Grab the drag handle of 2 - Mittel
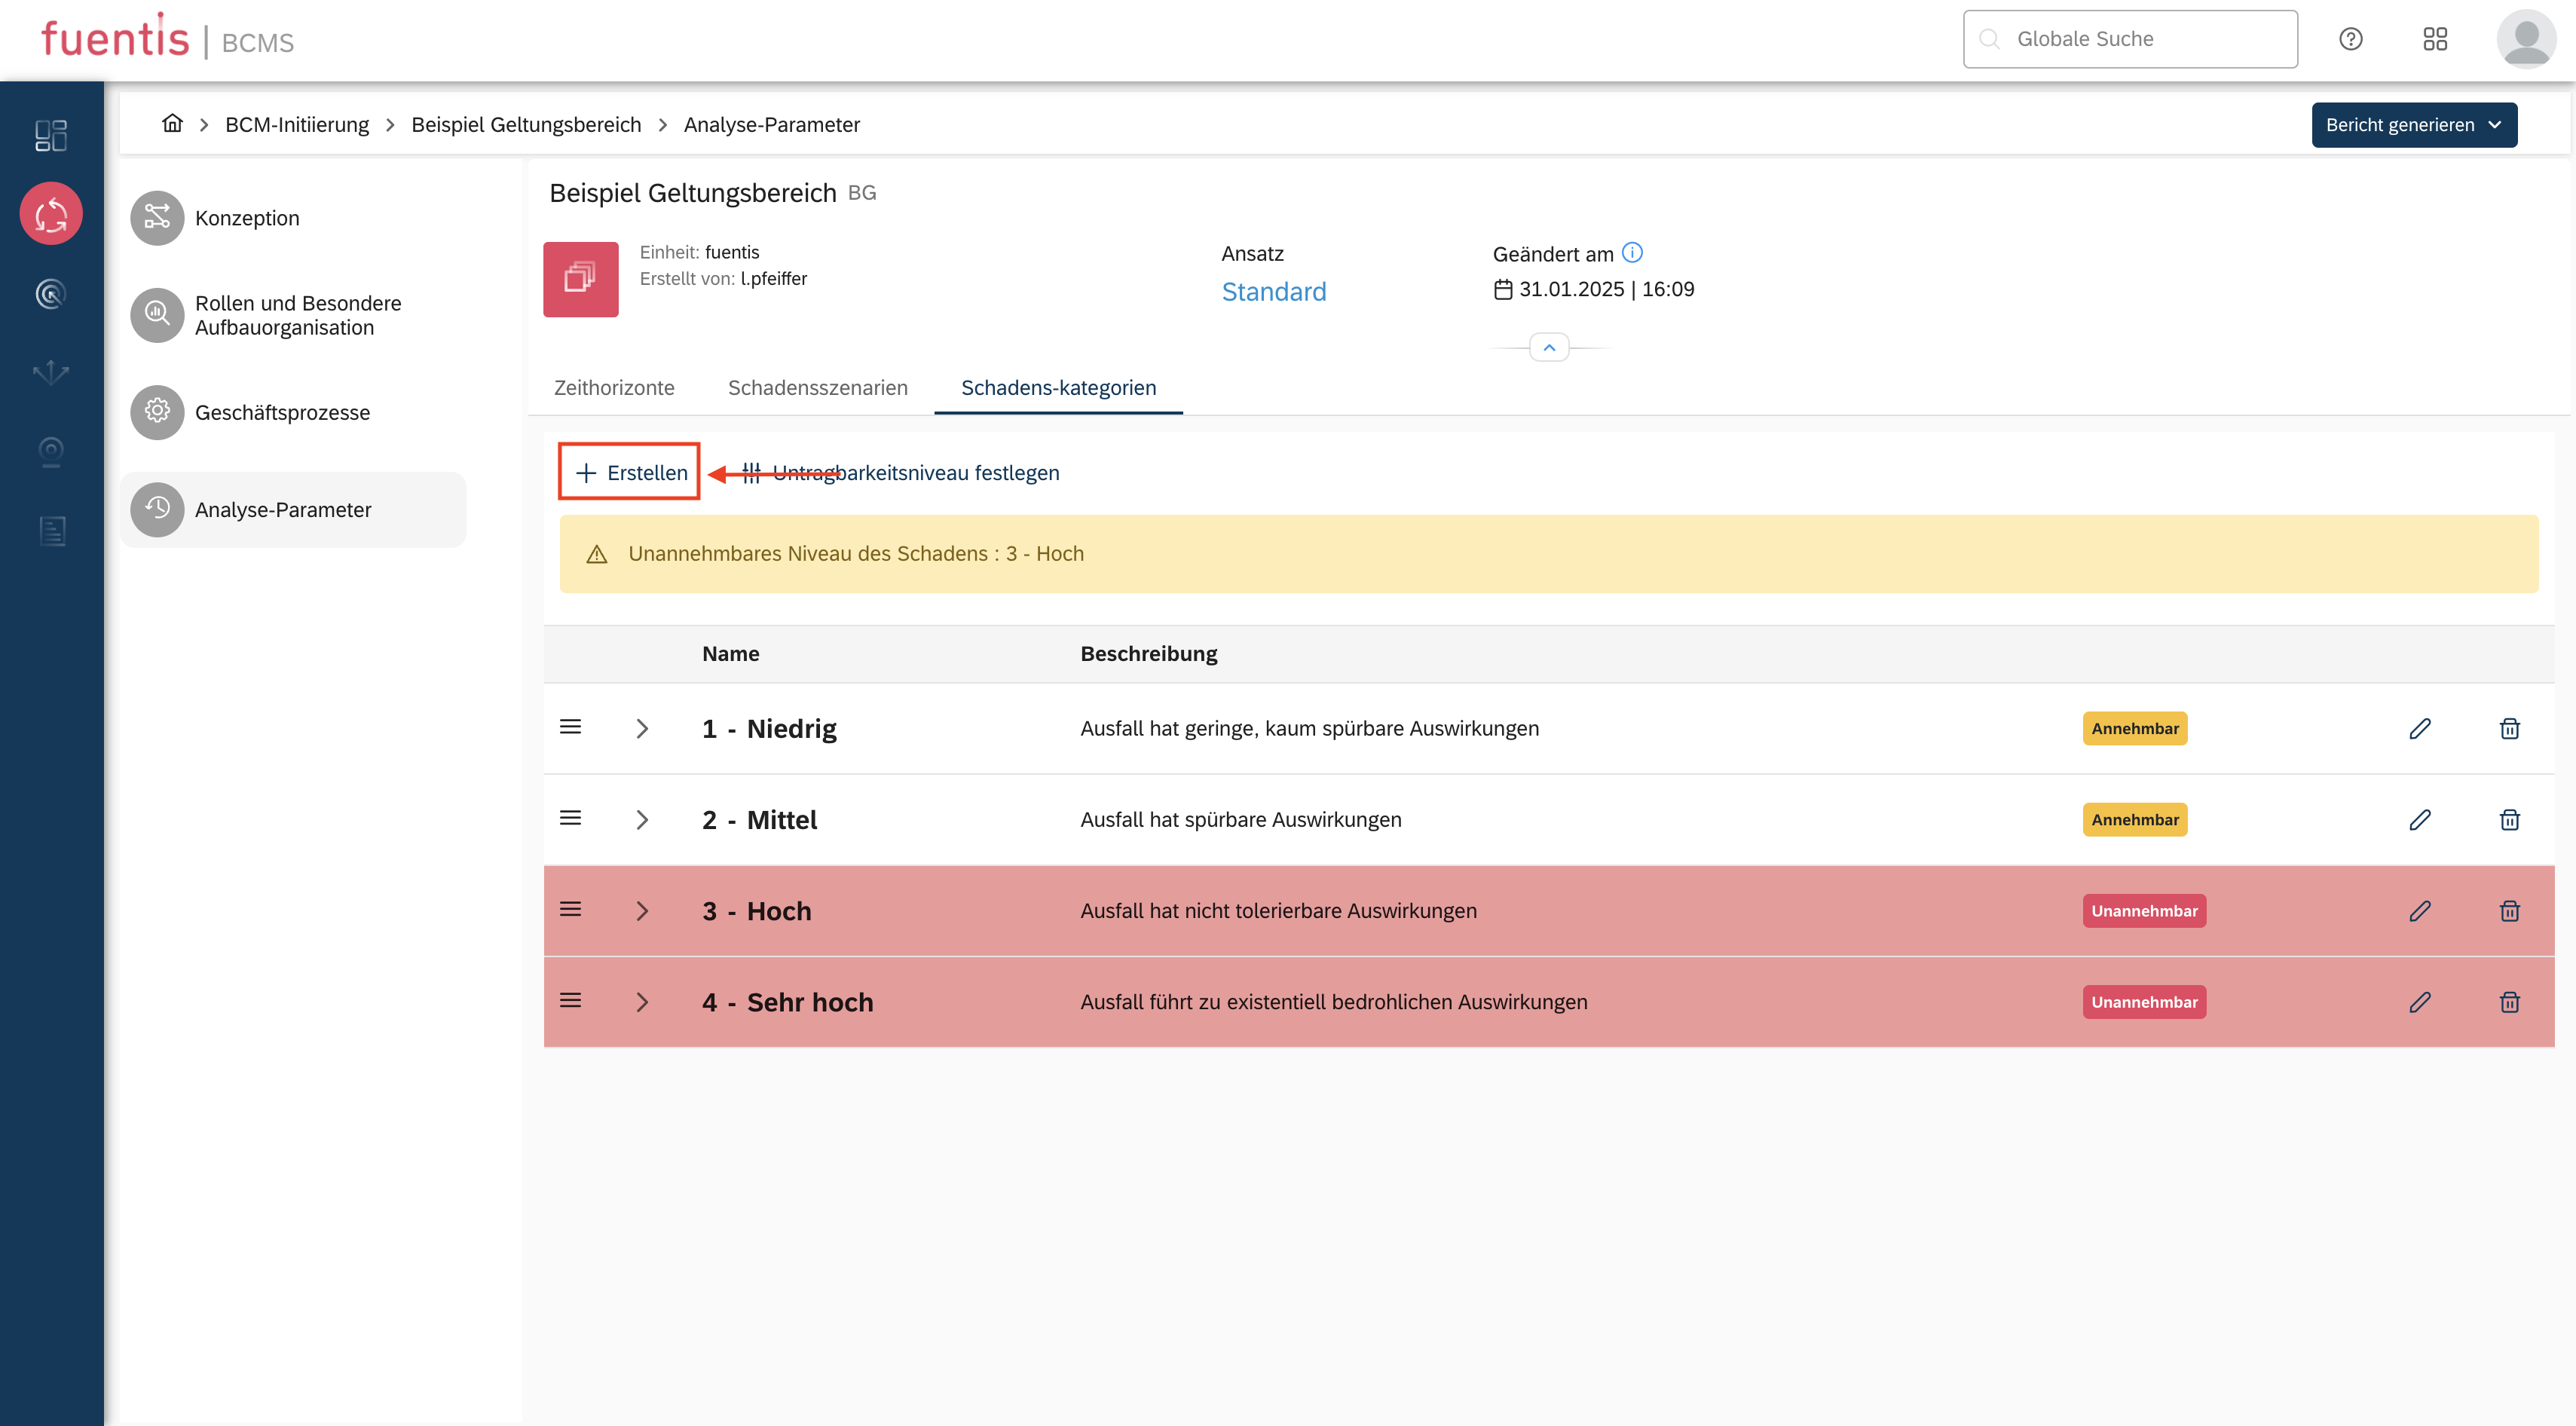2576x1426 pixels. click(570, 818)
